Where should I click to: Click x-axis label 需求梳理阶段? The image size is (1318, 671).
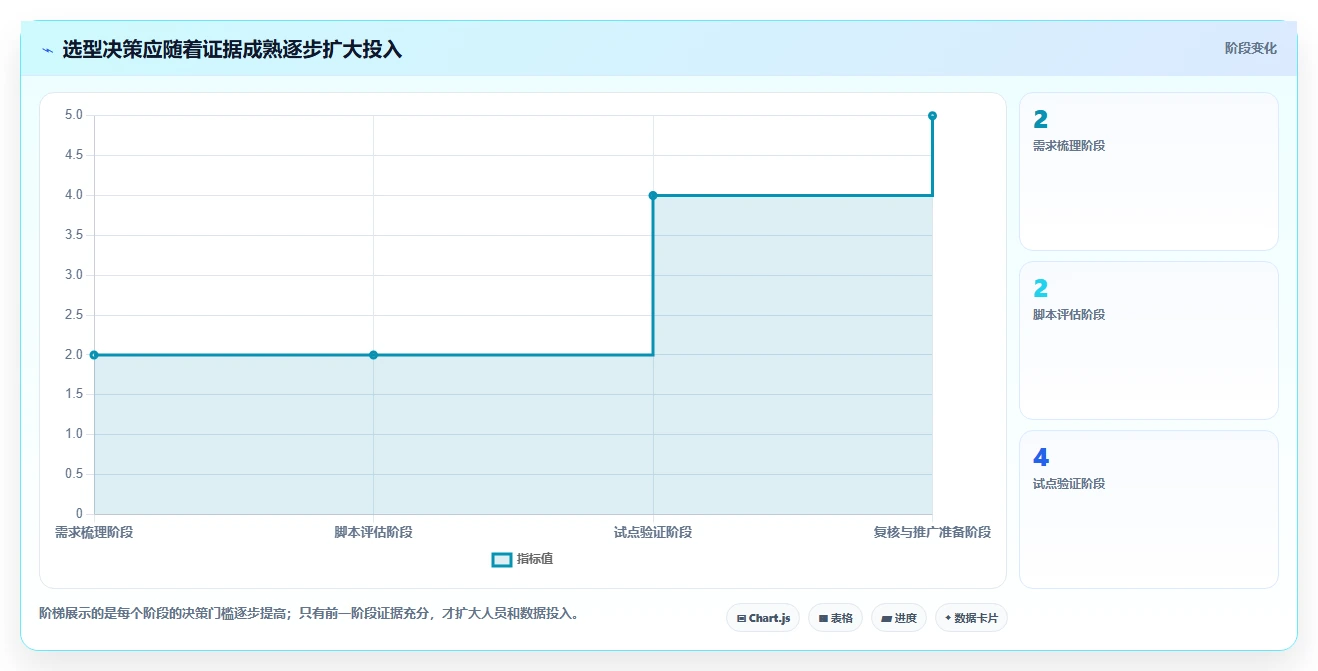point(94,532)
